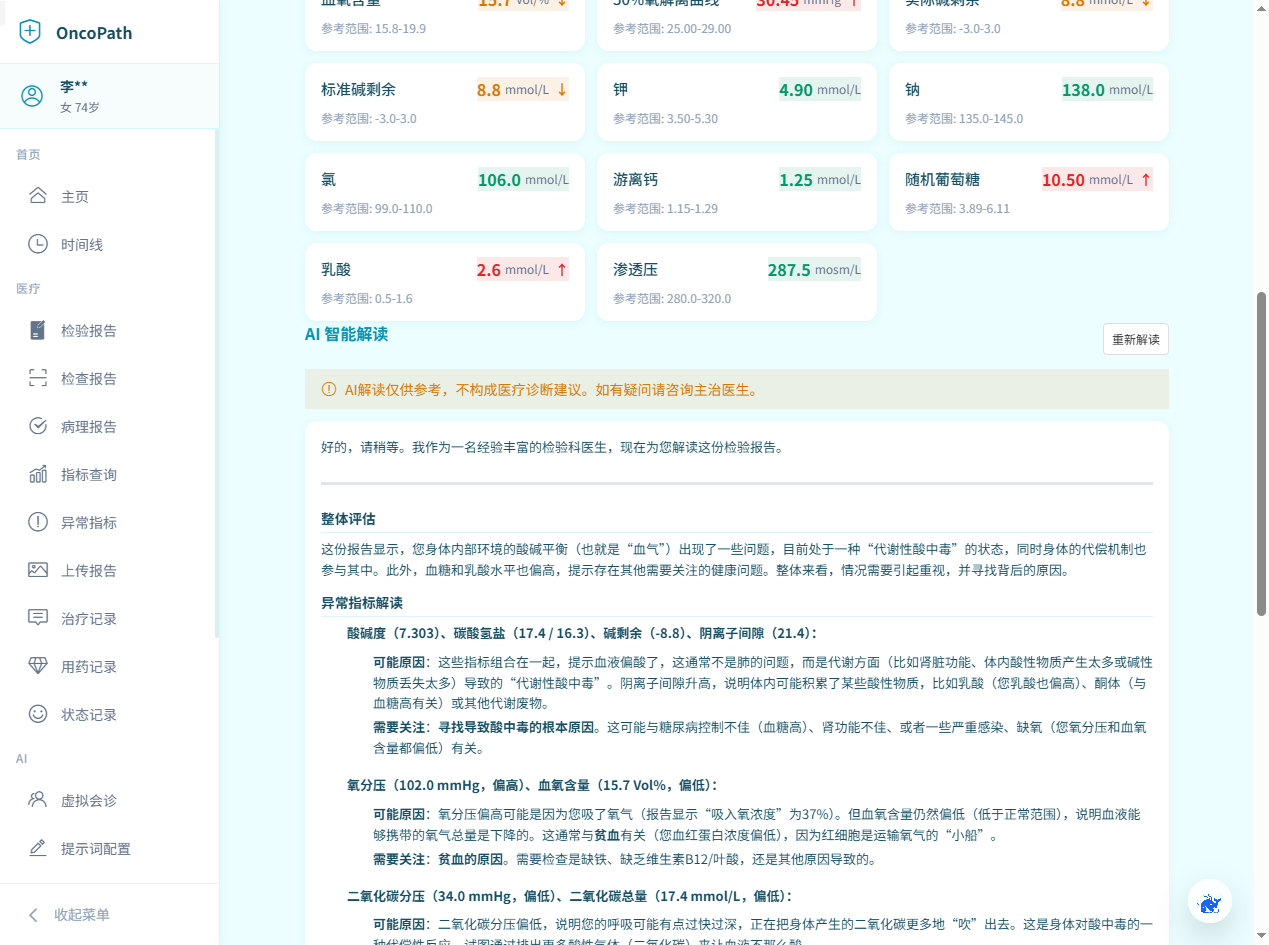Screen dimensions: 1269x945
Task: Click the scan frame icon for 检查报告
Action: pyautogui.click(x=38, y=378)
